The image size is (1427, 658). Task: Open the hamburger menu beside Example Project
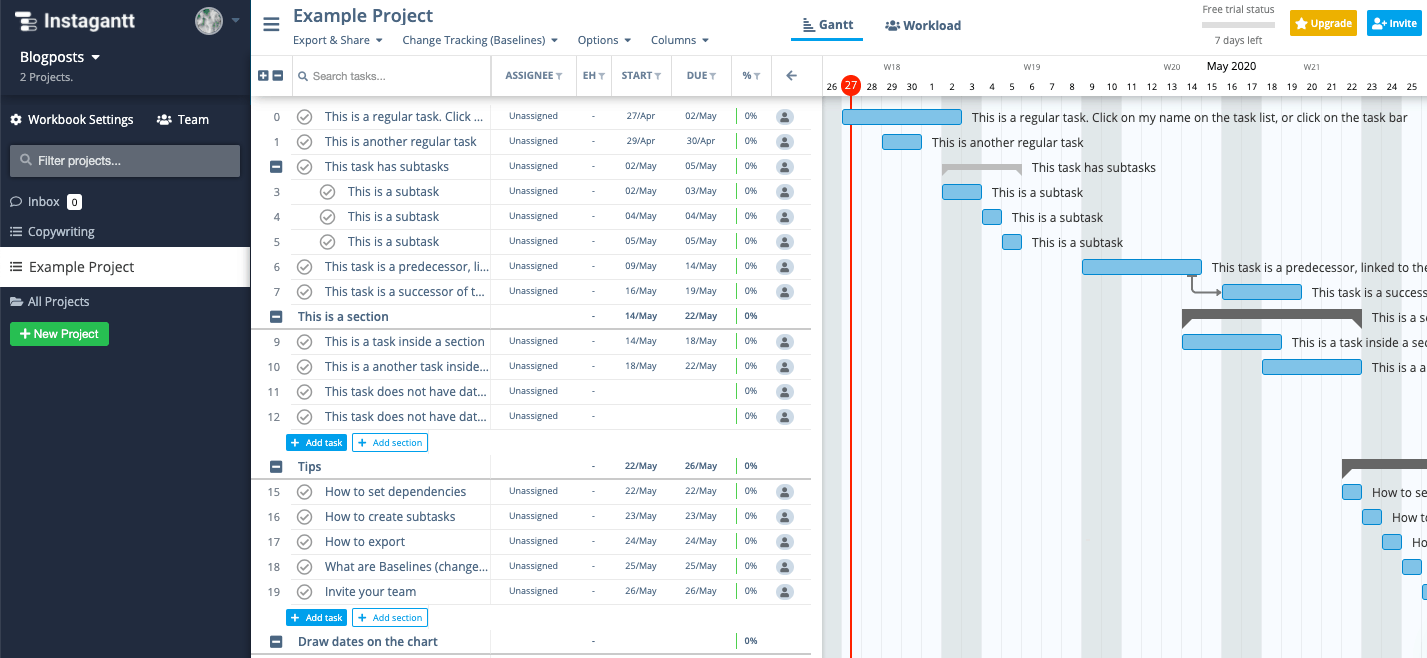[271, 24]
